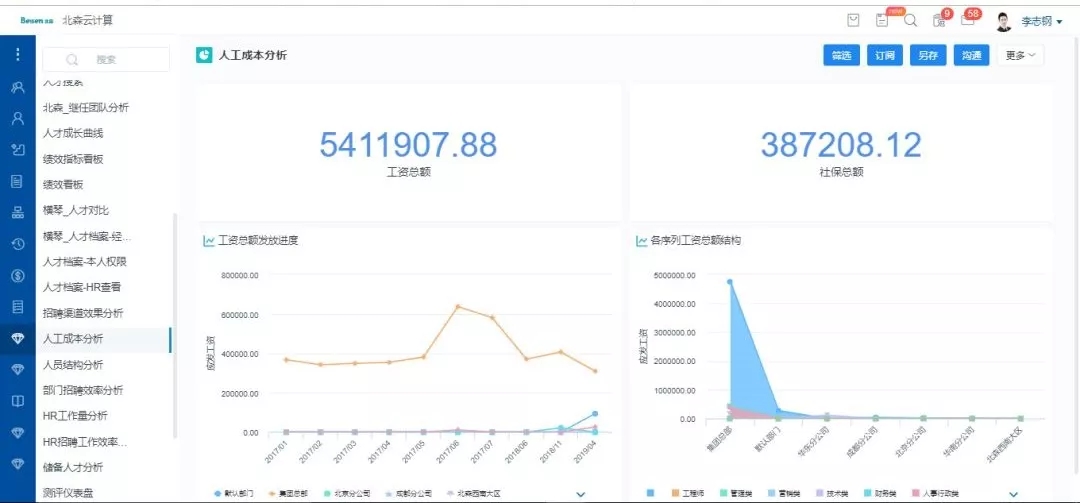Open 人才档案-本人权限 in the list

[85, 262]
